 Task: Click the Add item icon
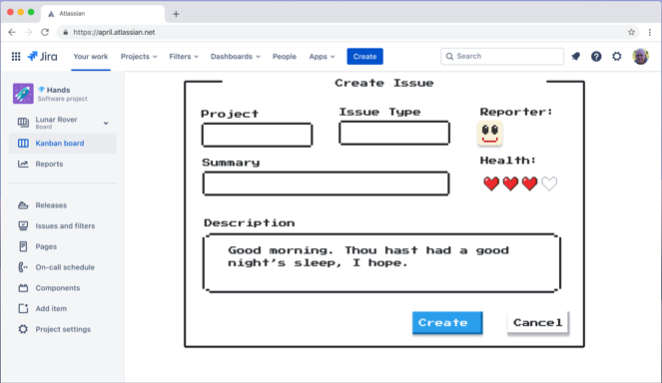coord(23,309)
